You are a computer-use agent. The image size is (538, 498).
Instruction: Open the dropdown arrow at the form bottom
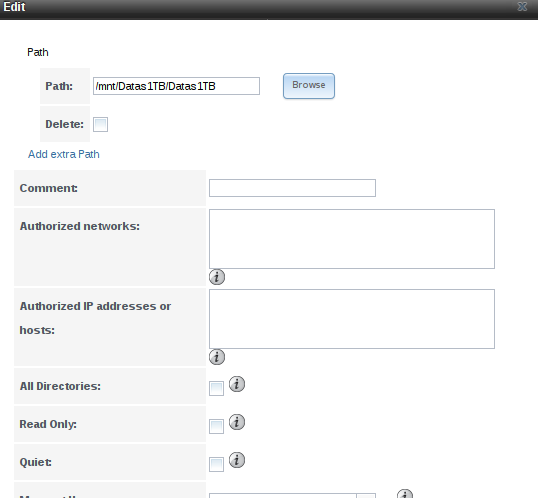(x=366, y=496)
